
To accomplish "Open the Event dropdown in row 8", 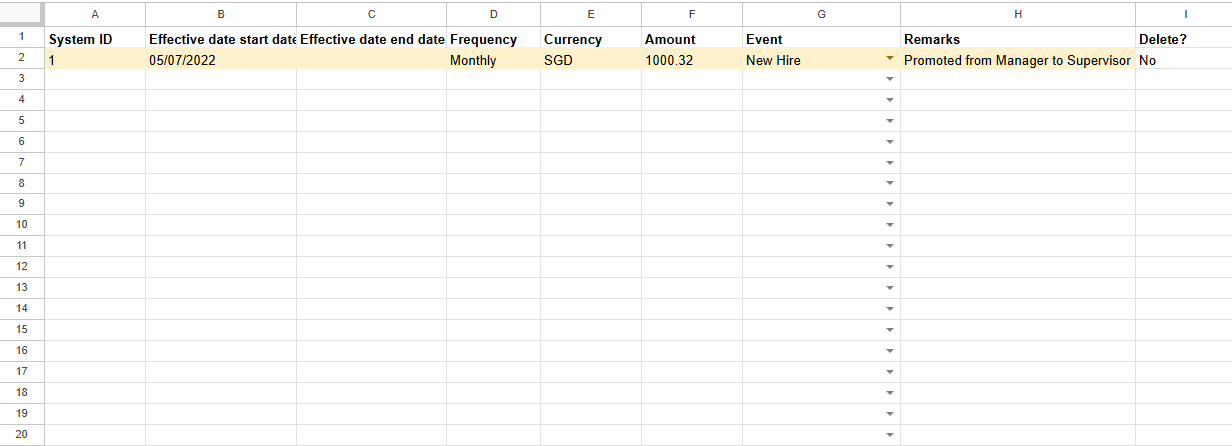I will [x=889, y=184].
